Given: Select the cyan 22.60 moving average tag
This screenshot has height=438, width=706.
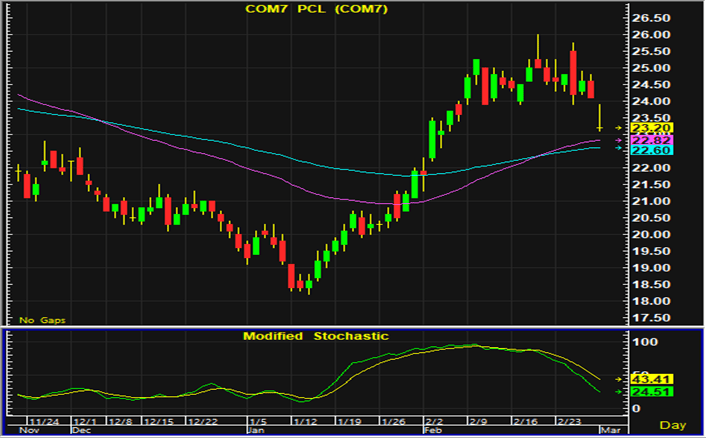Looking at the screenshot, I should pos(651,150).
